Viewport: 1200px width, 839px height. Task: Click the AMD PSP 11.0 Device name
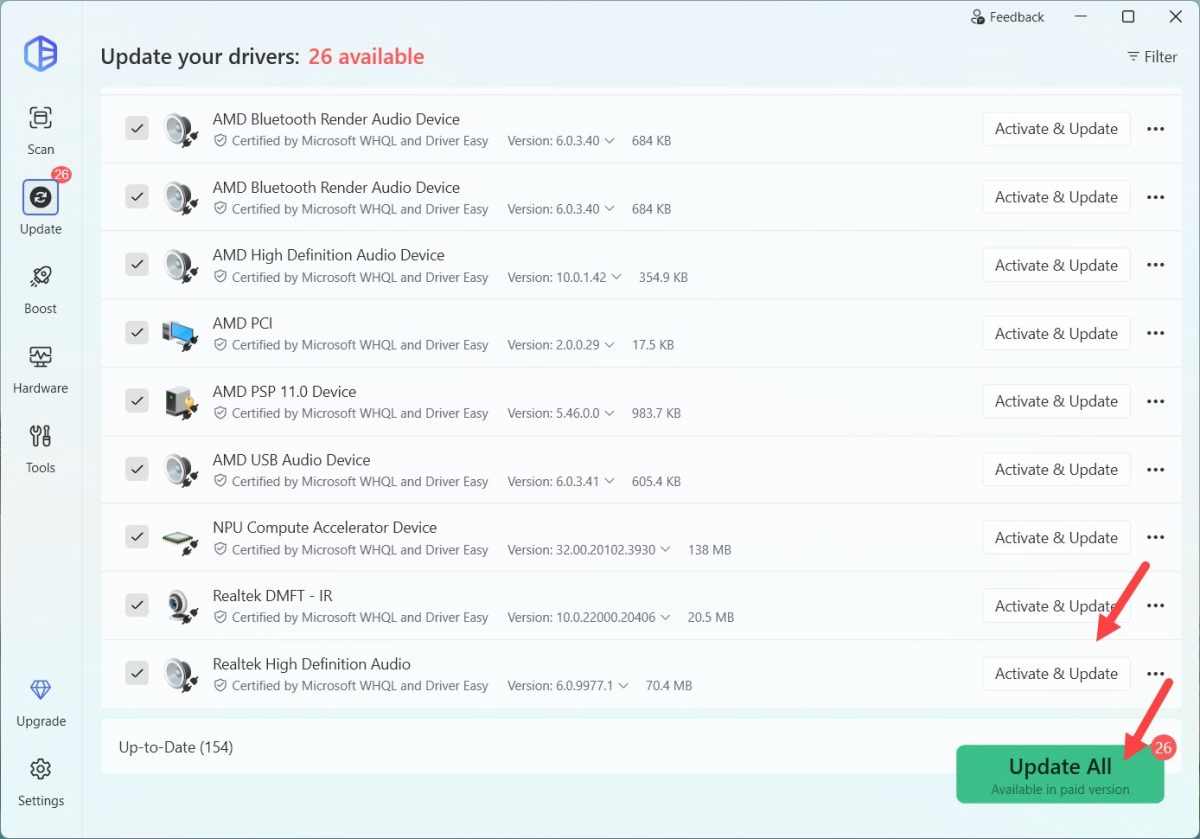click(x=285, y=391)
